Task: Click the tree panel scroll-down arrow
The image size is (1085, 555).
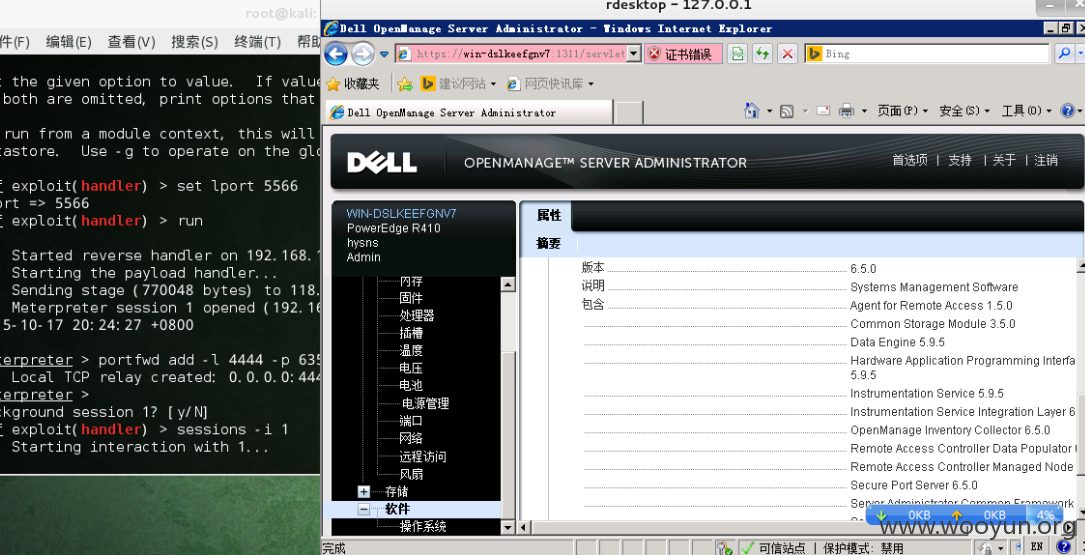Action: pyautogui.click(x=508, y=527)
